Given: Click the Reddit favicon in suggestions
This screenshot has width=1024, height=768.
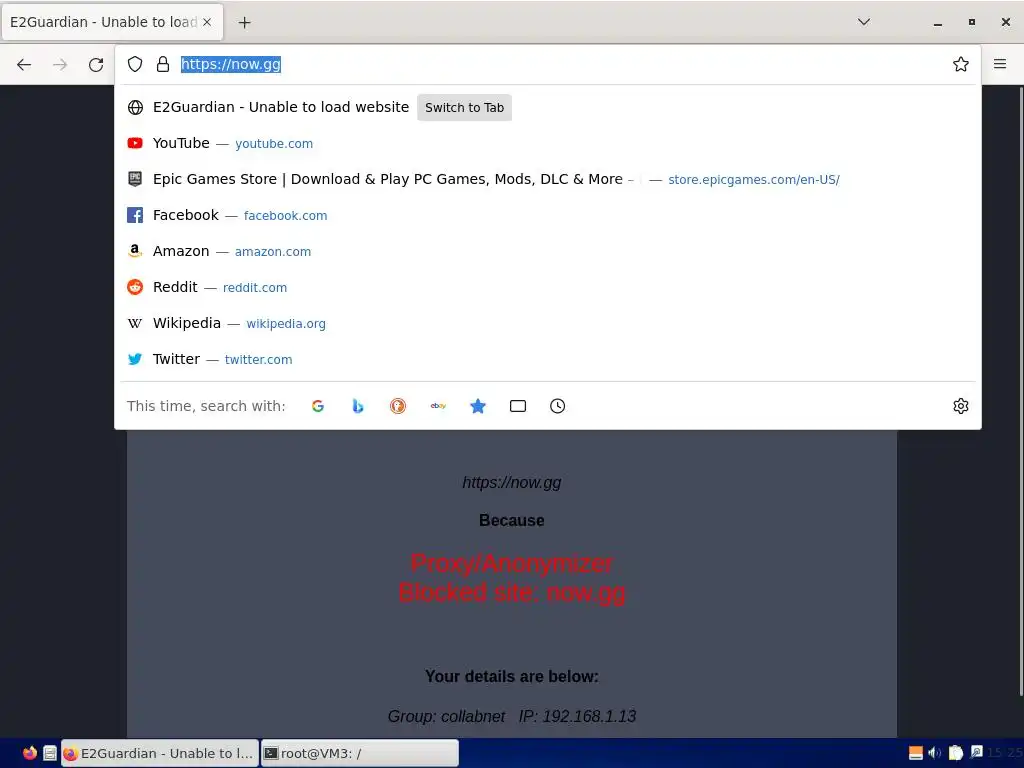Looking at the screenshot, I should click(x=135, y=287).
